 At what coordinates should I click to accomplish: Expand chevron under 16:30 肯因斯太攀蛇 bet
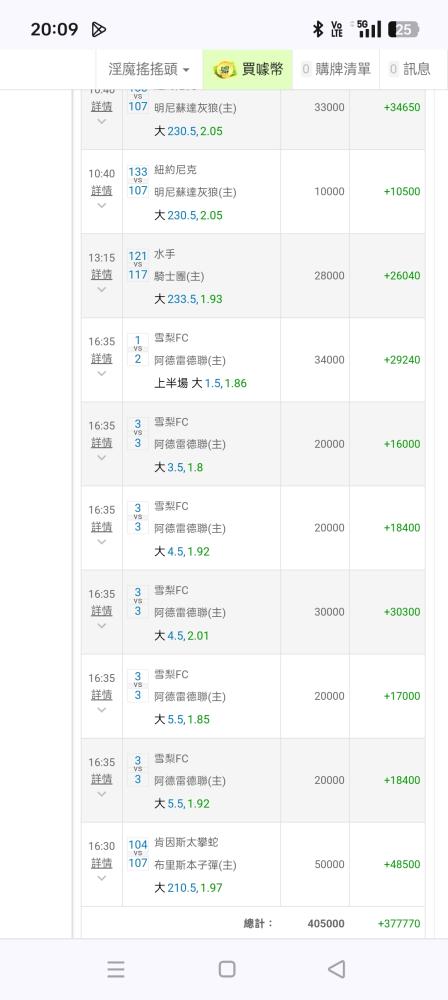click(x=101, y=878)
